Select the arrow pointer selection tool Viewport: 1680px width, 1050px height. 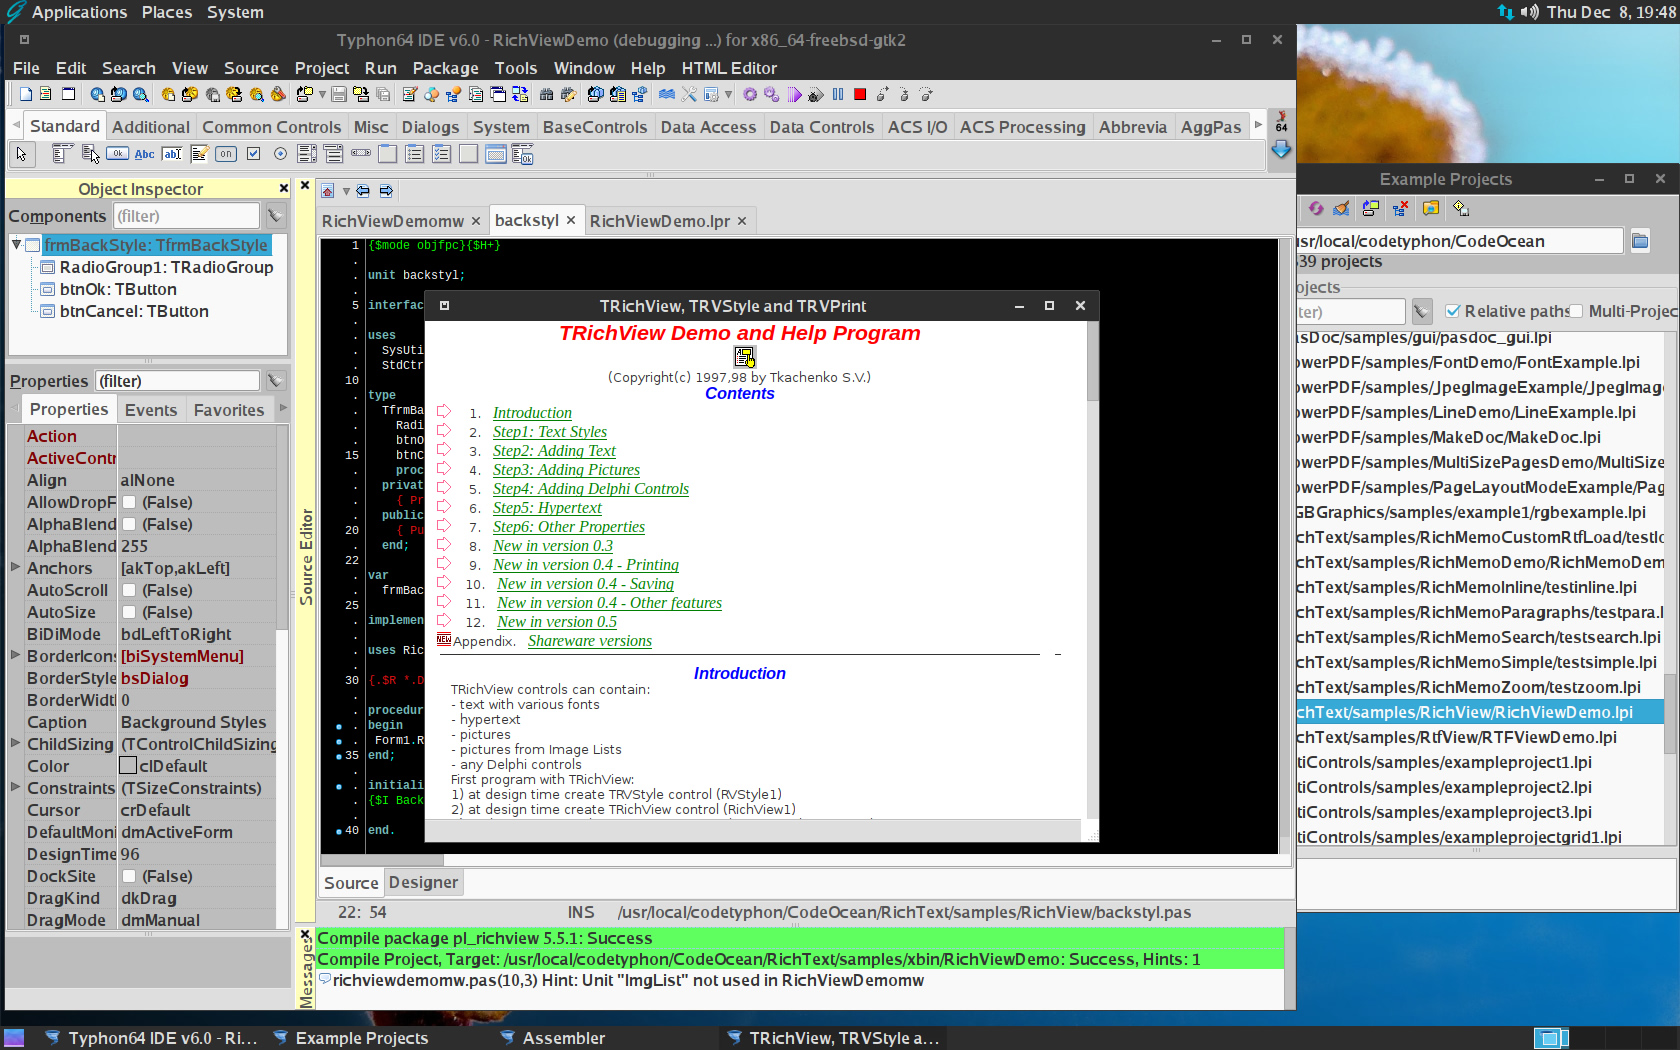(x=21, y=154)
